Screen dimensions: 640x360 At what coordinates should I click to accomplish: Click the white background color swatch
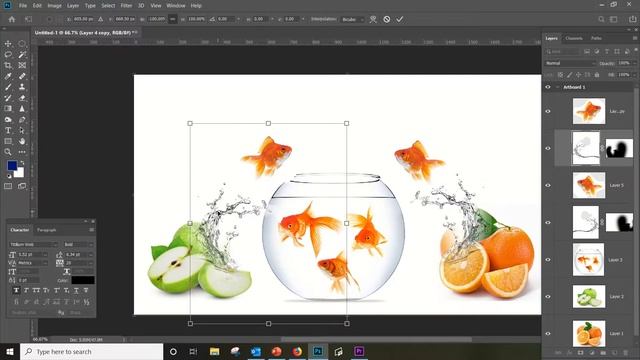coord(20,173)
